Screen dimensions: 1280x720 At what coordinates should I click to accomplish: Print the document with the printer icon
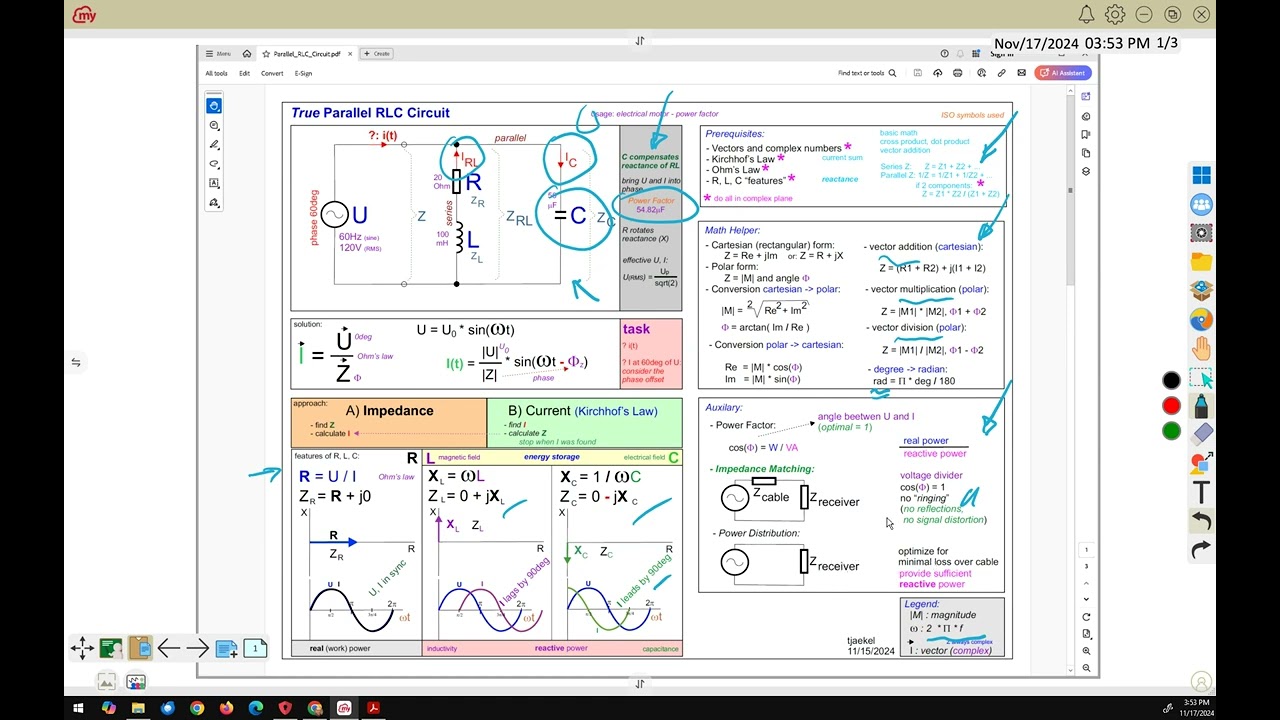(958, 73)
